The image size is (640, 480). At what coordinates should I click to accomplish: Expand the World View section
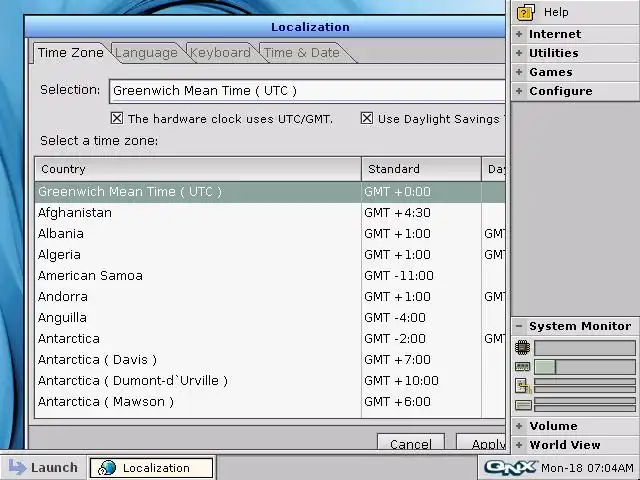click(575, 445)
